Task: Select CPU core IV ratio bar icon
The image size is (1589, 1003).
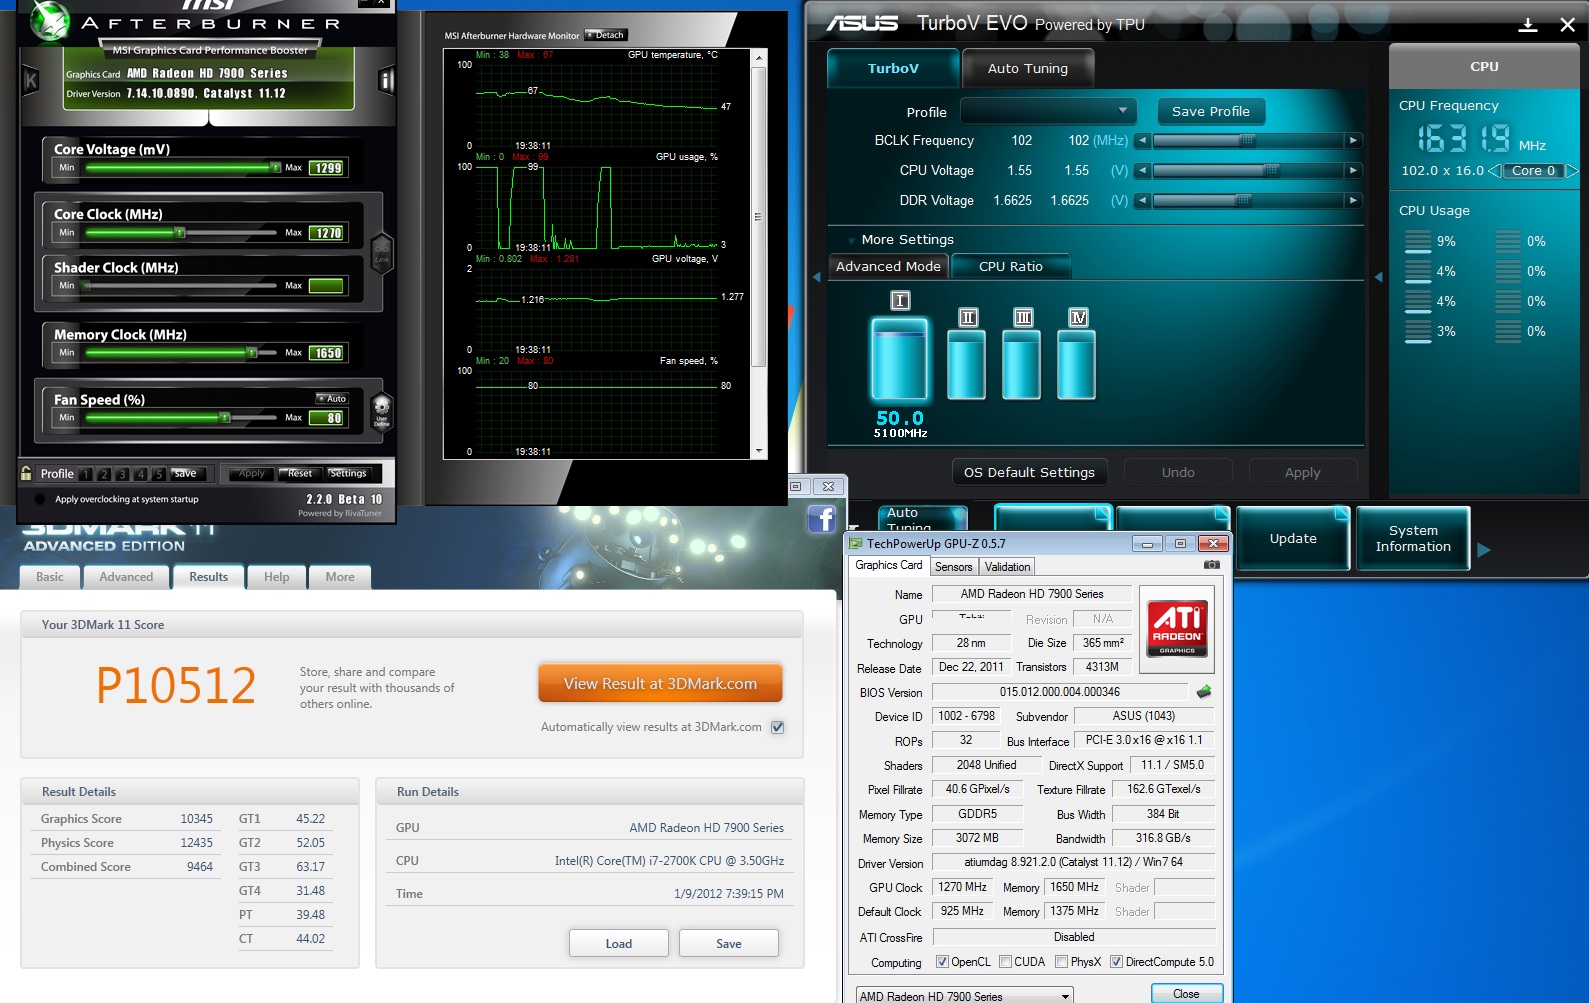Action: [1077, 364]
